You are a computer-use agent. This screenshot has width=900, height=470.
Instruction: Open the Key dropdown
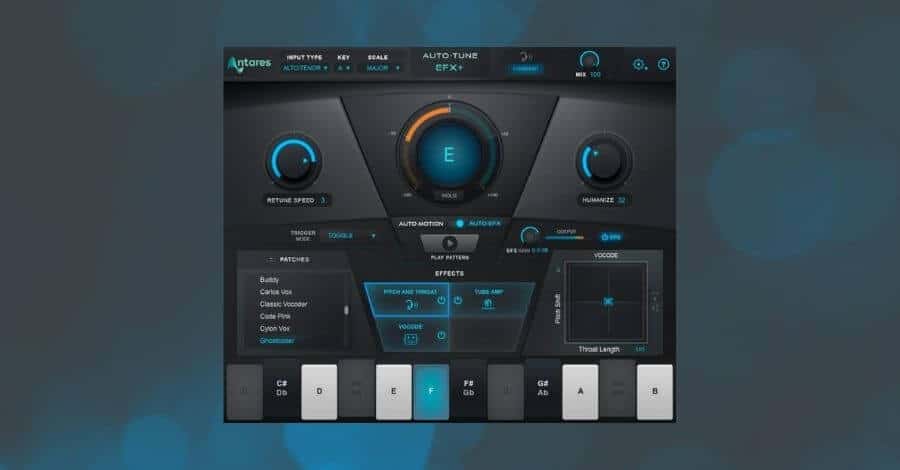343,68
